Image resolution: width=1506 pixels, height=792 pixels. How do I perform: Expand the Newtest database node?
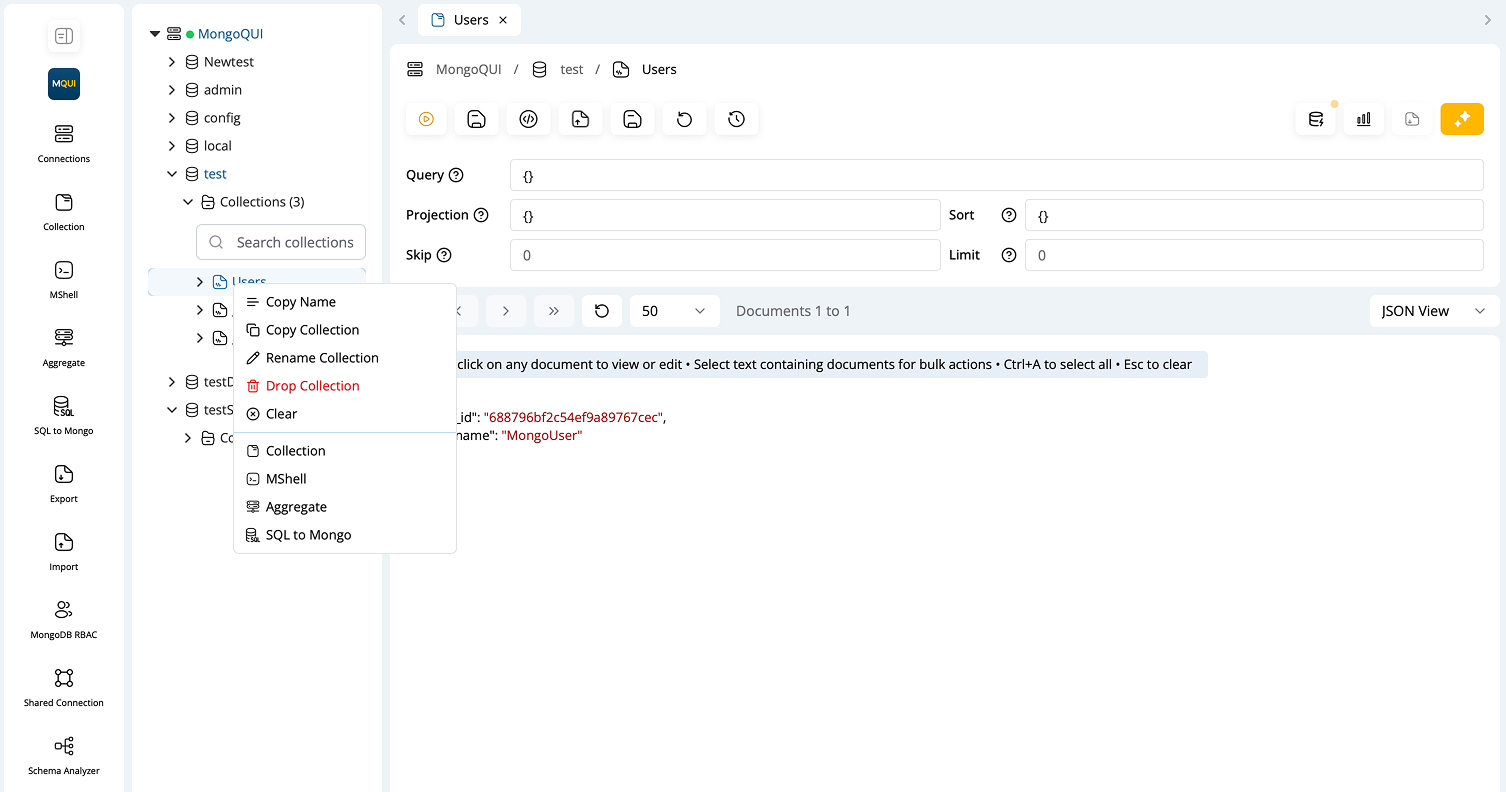[172, 62]
